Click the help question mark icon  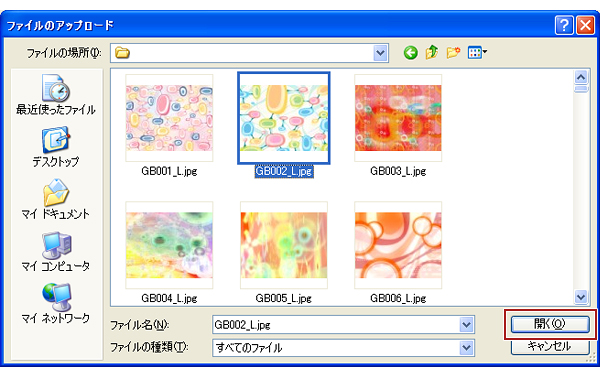click(564, 26)
